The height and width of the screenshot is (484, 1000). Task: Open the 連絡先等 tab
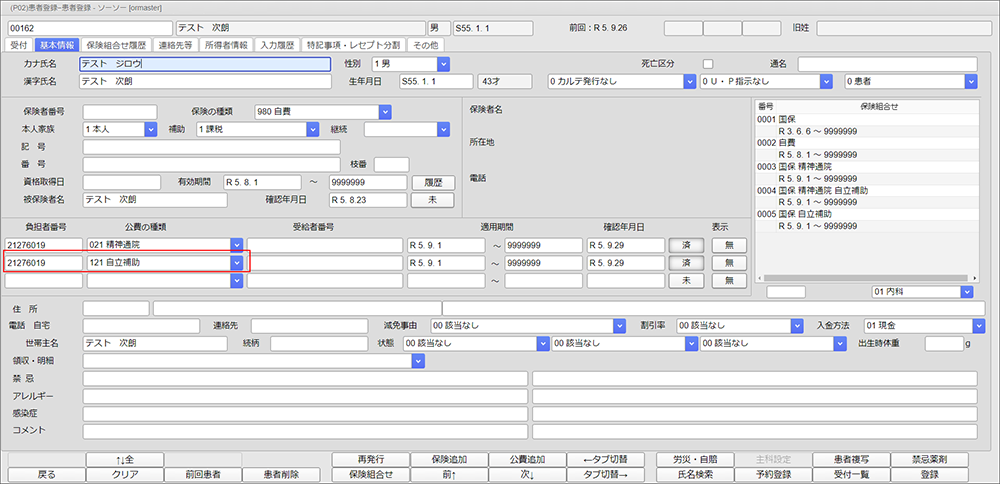pos(177,45)
